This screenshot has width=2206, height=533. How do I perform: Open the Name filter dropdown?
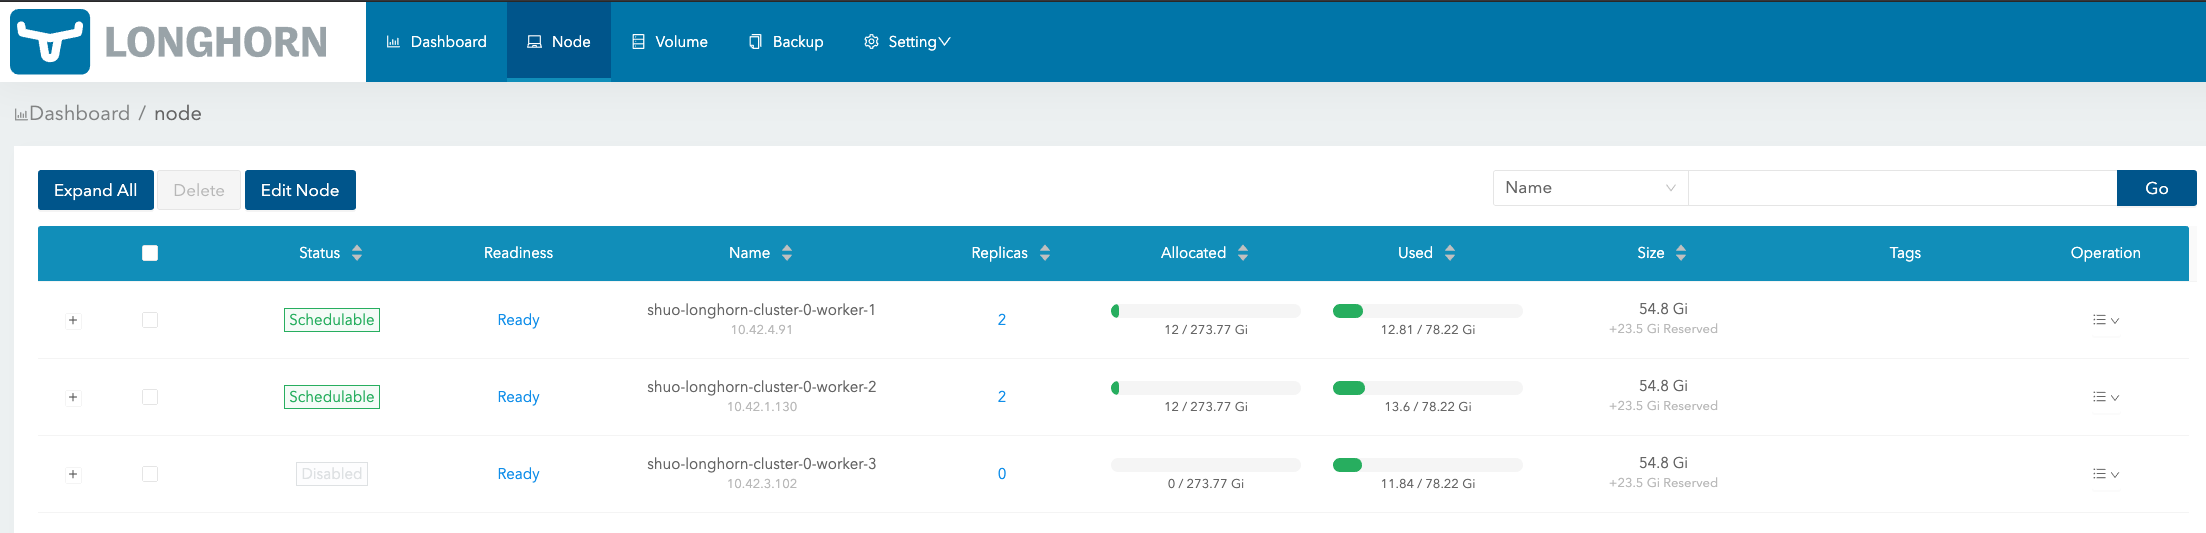pos(1589,188)
